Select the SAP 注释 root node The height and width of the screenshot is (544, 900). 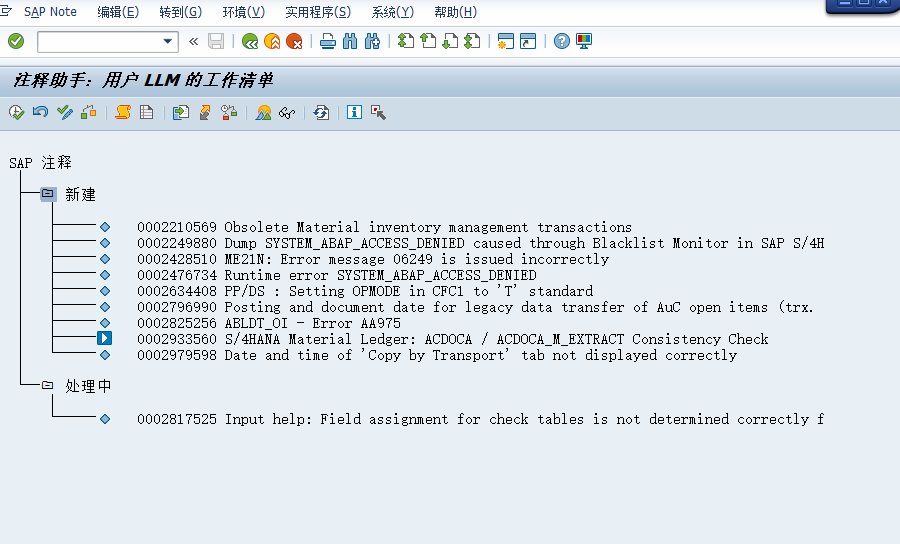[40, 163]
